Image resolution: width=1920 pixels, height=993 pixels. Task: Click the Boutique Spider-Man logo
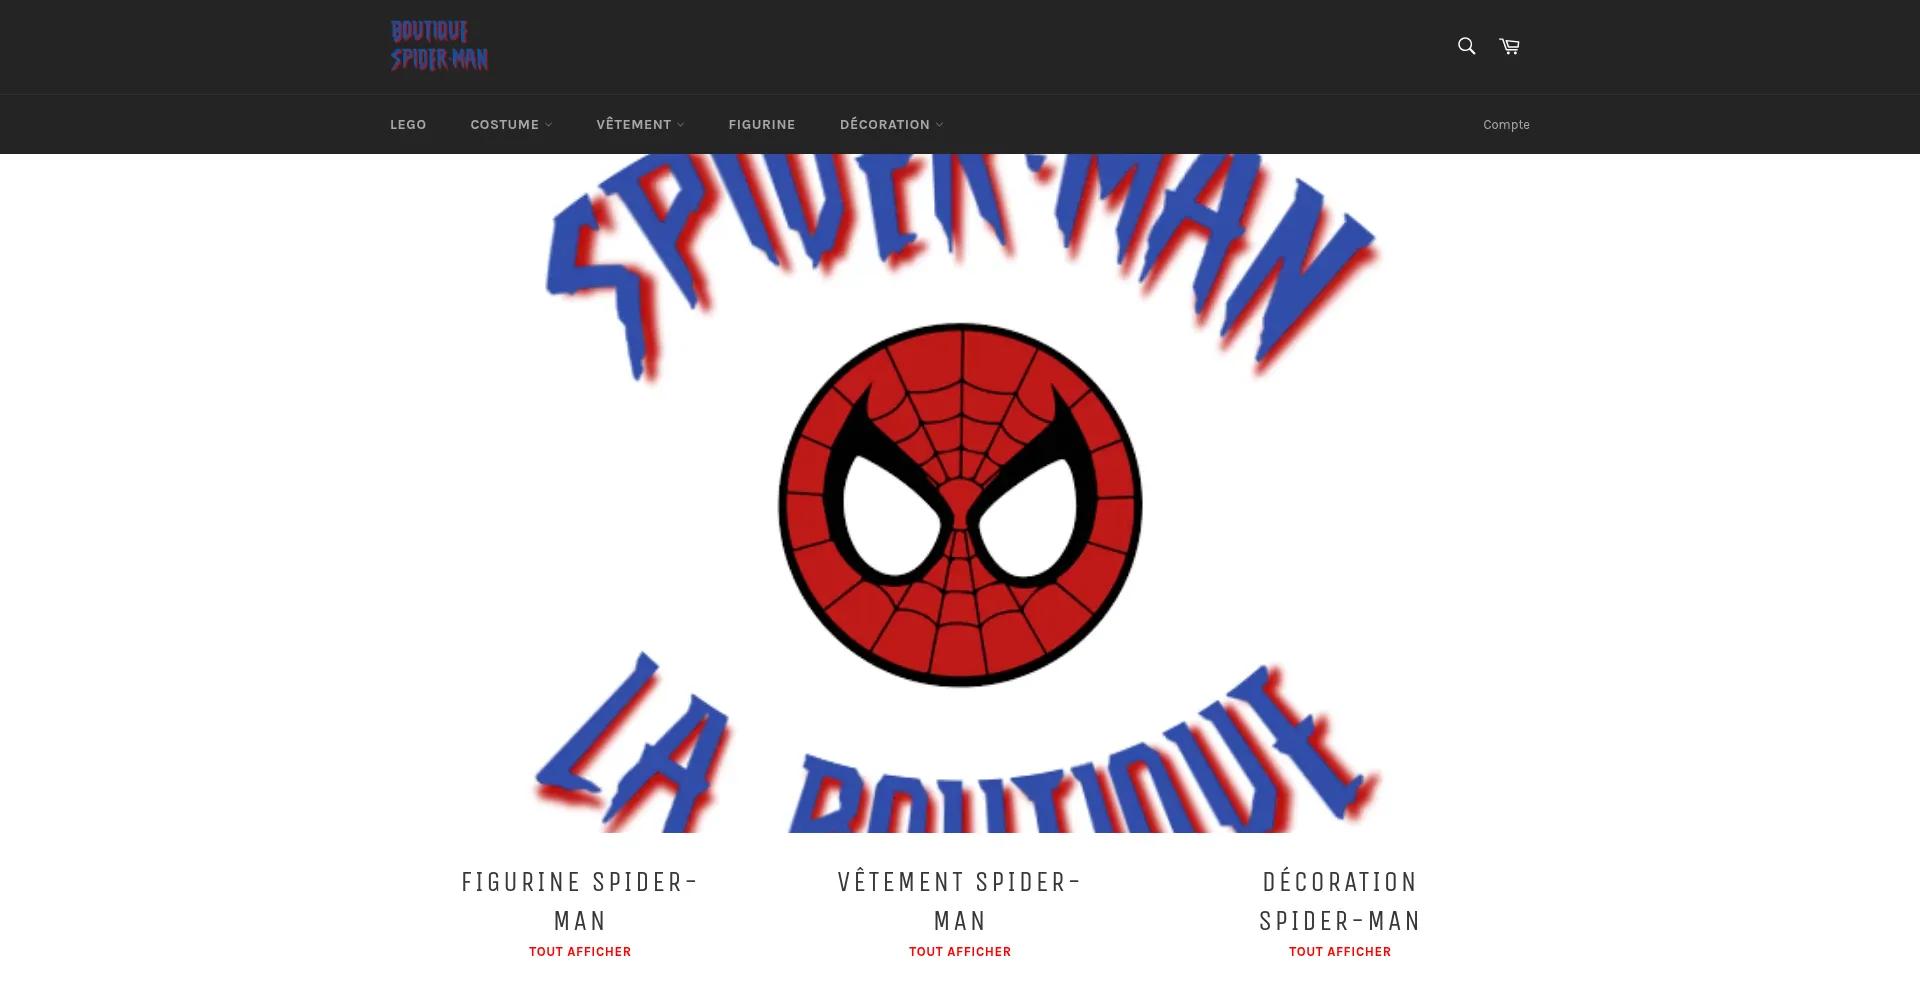(439, 46)
